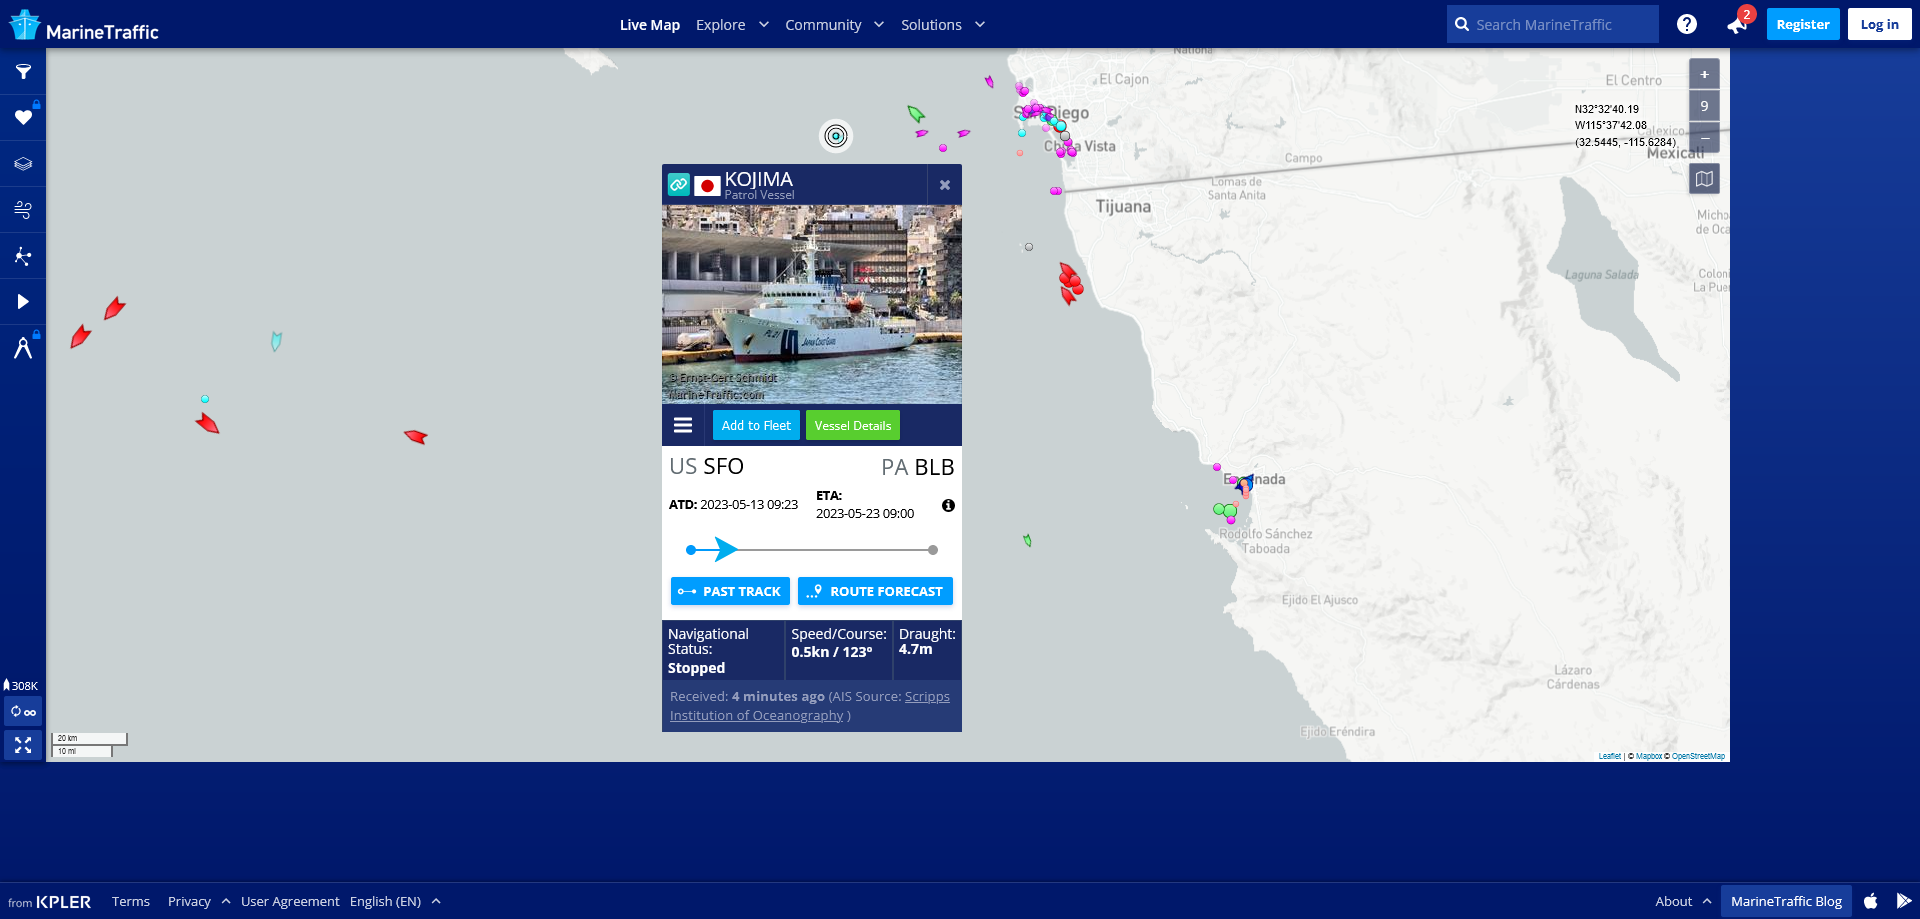Screen dimensions: 1920x919
Task: Click the ETA info icon
Action: click(x=948, y=506)
